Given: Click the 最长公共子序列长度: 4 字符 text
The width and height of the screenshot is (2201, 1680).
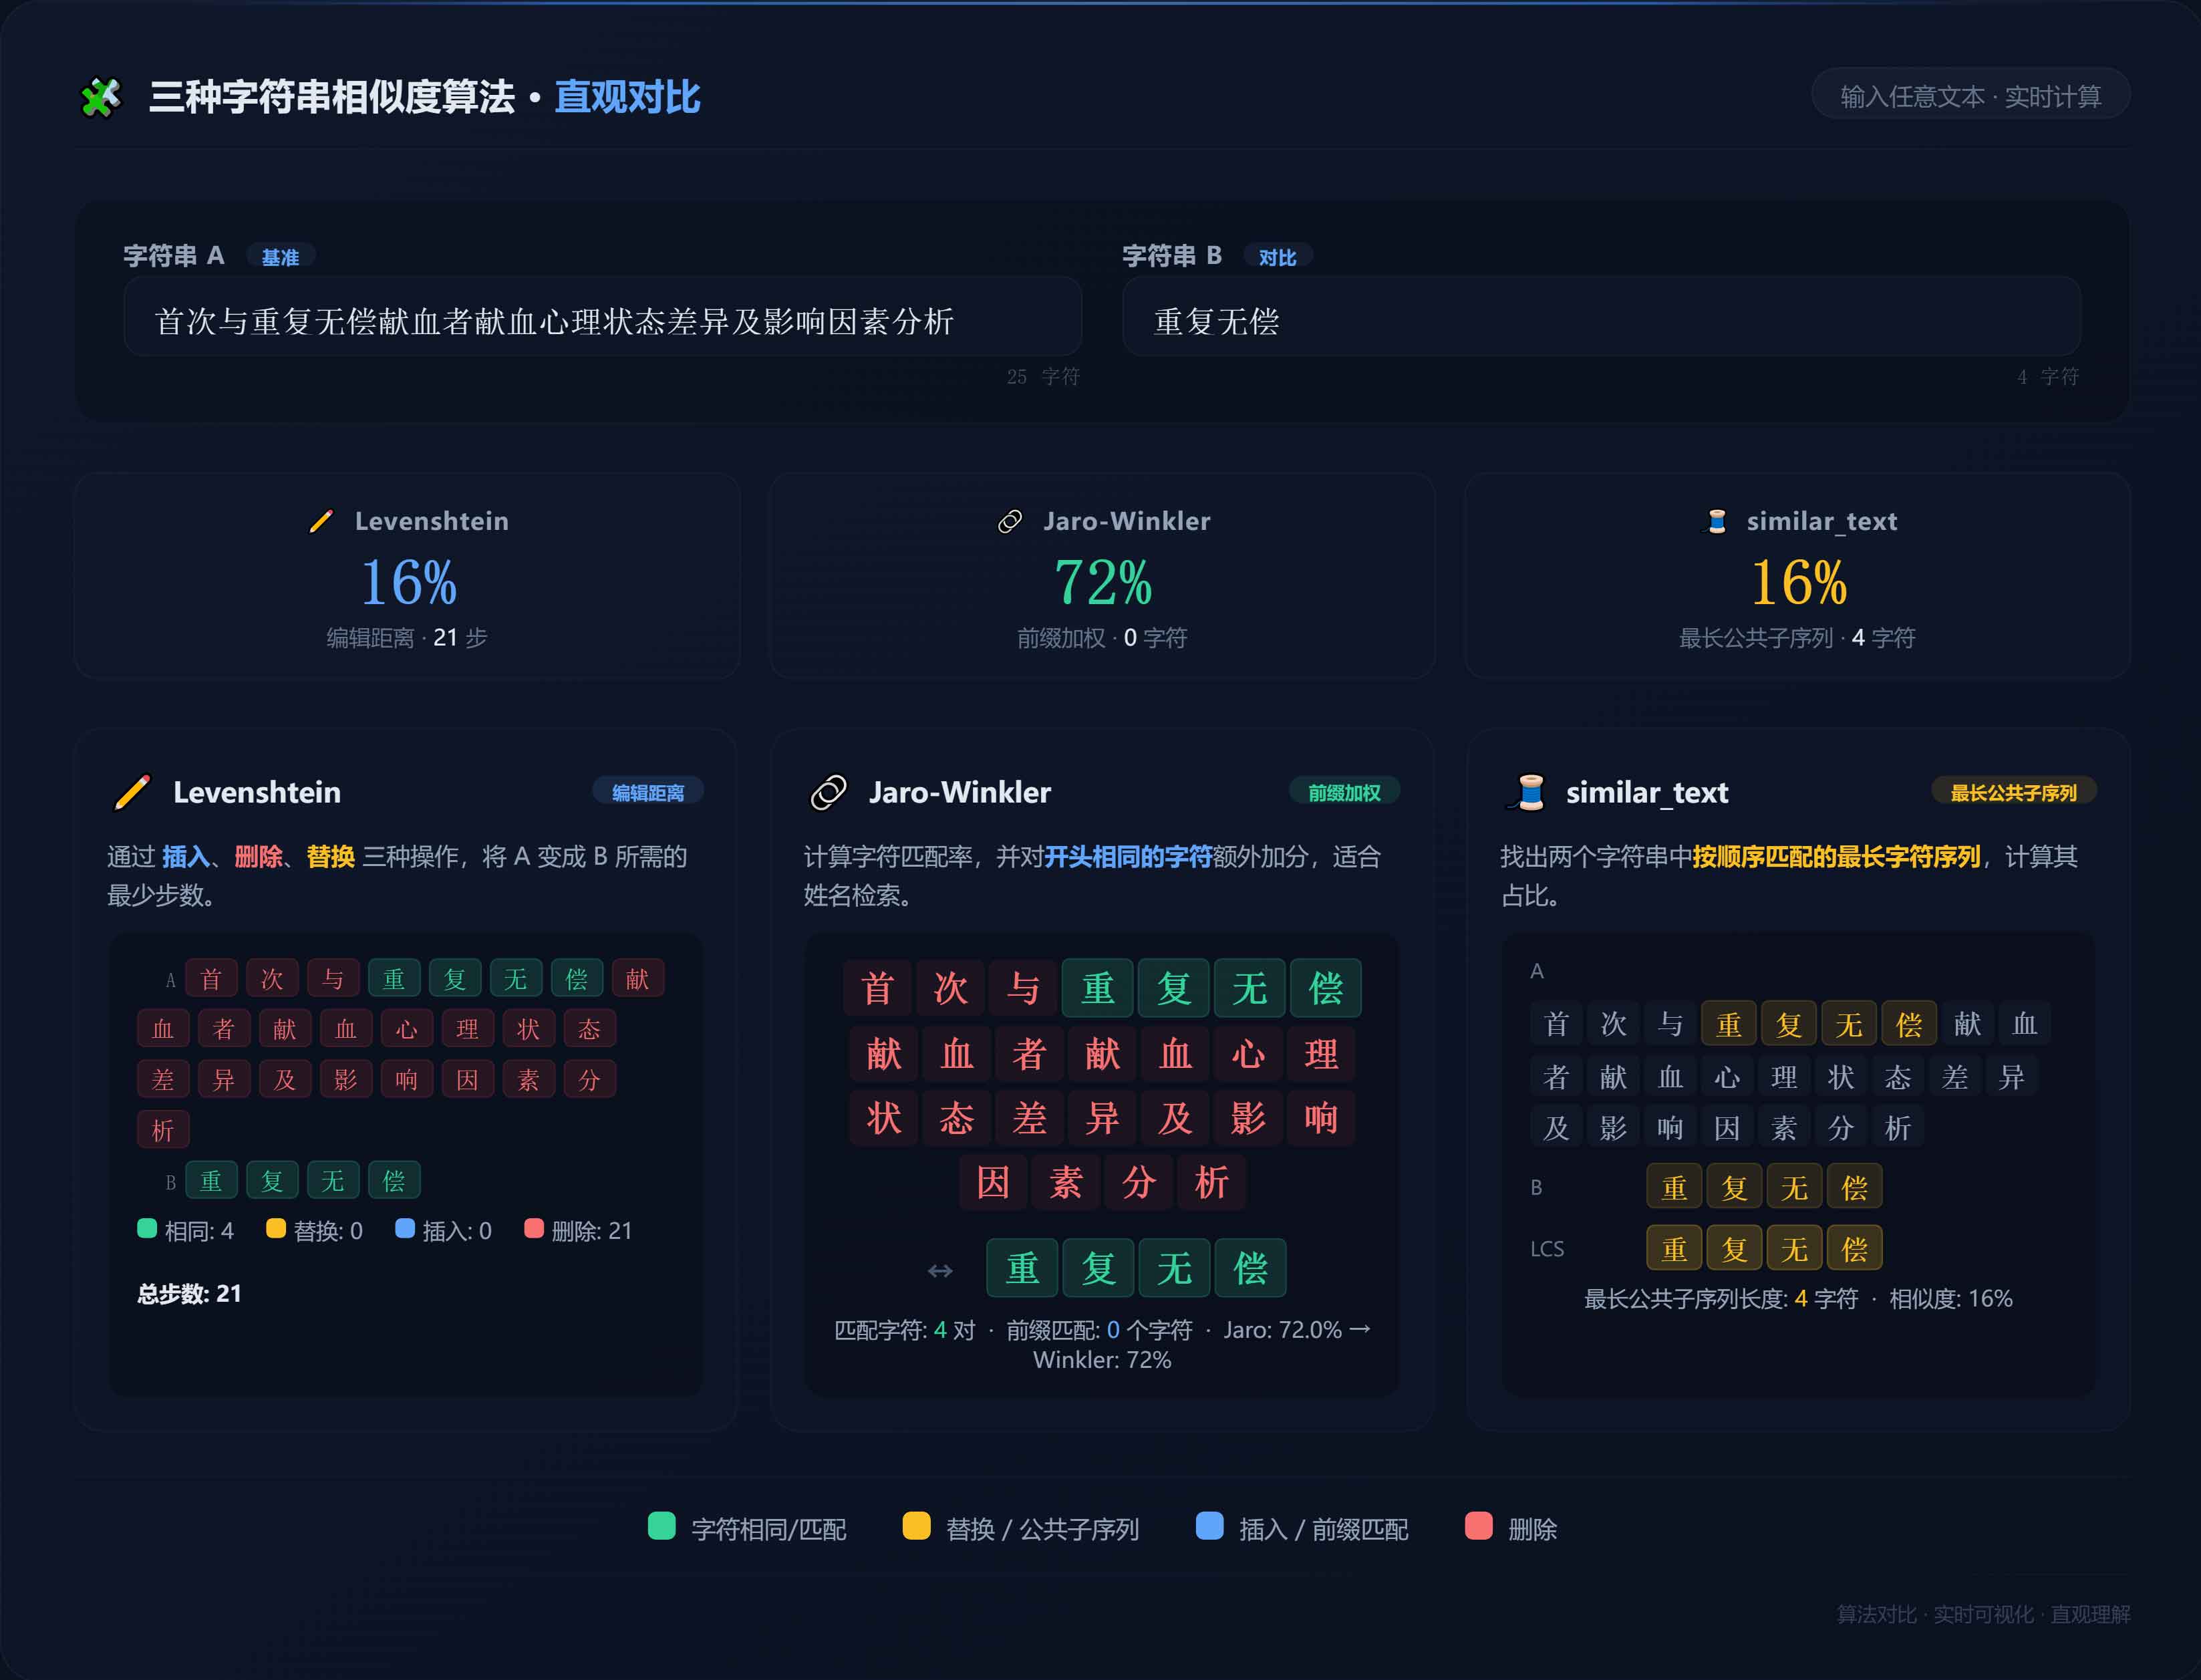Looking at the screenshot, I should (x=1721, y=1299).
